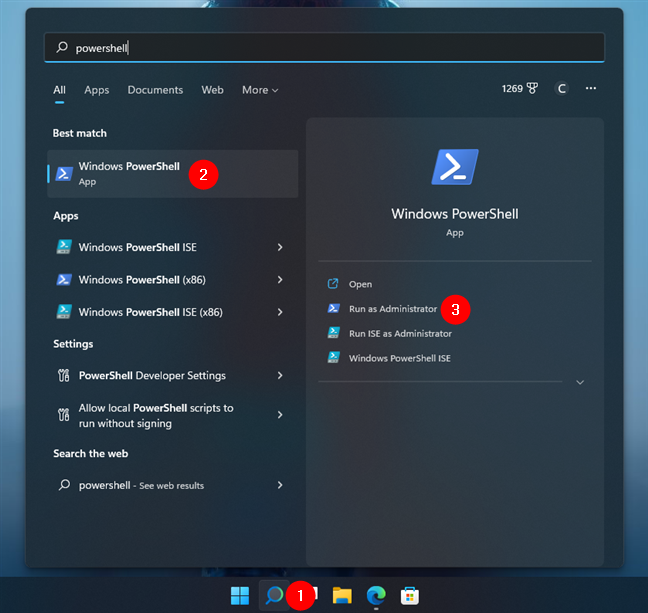Switch to the All tab
Viewport: 648px width, 613px height.
pos(59,90)
